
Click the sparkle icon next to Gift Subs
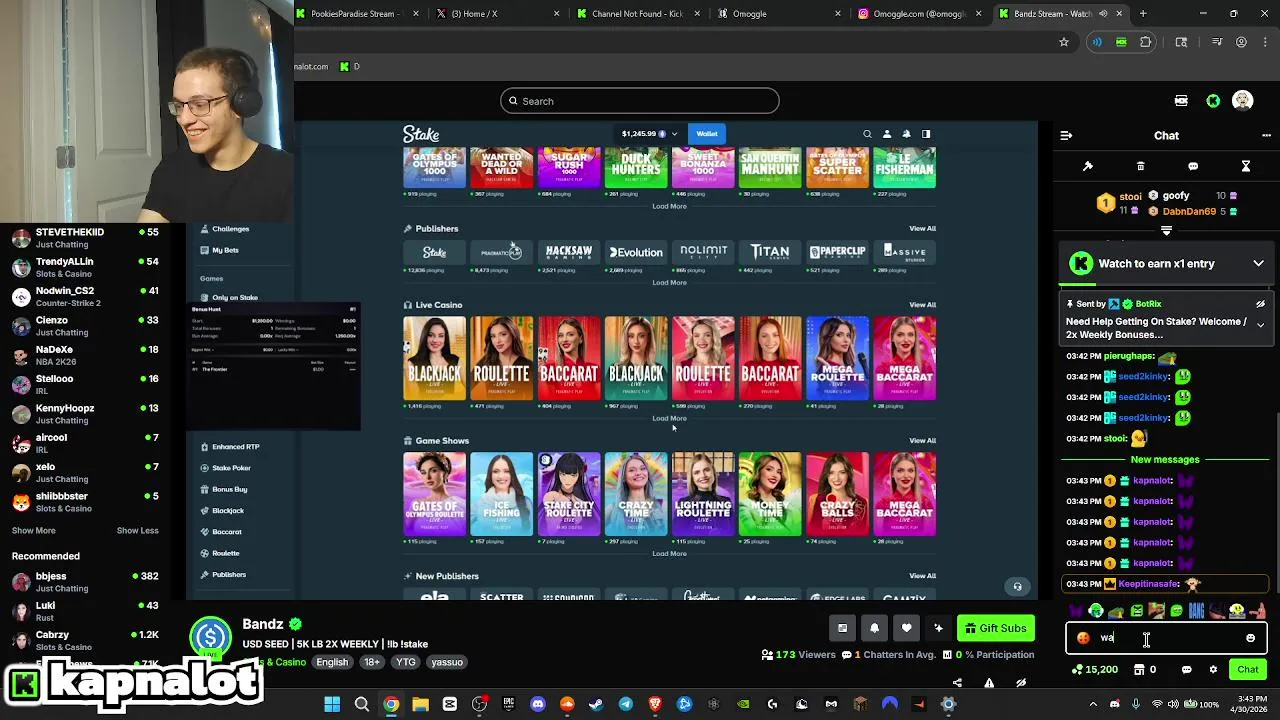pyautogui.click(x=938, y=628)
